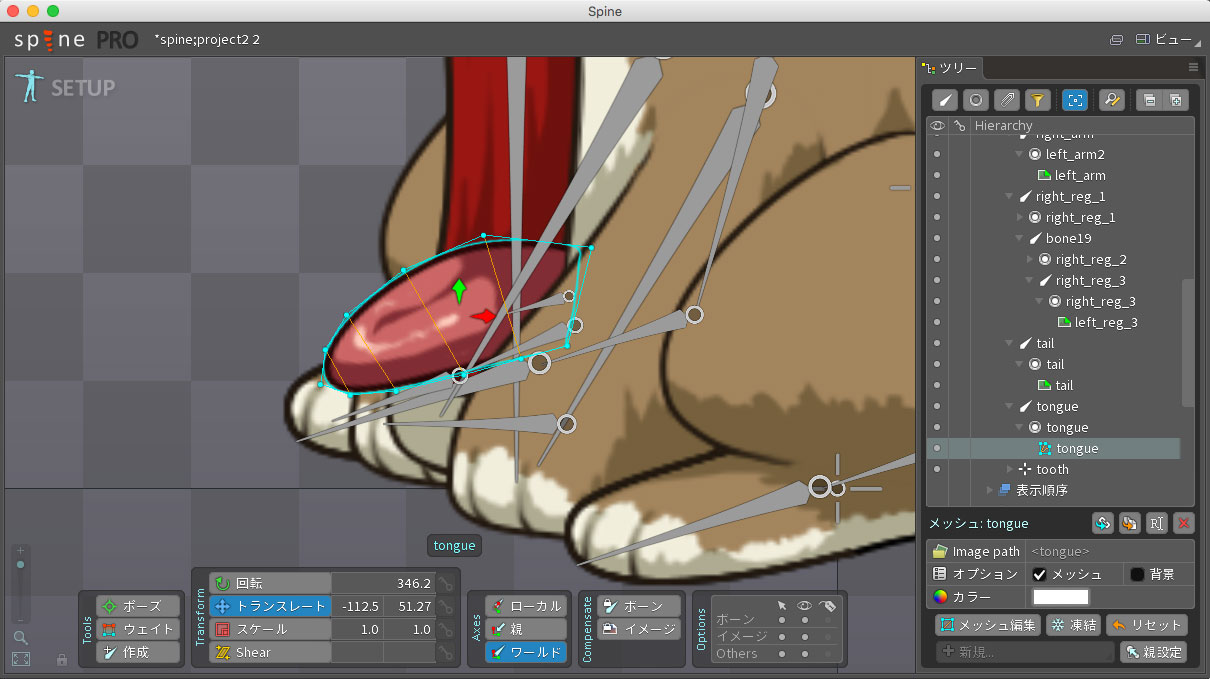Toggle visibility dot for tail attachment row
Image resolution: width=1210 pixels, height=679 pixels.
pyautogui.click(x=937, y=385)
